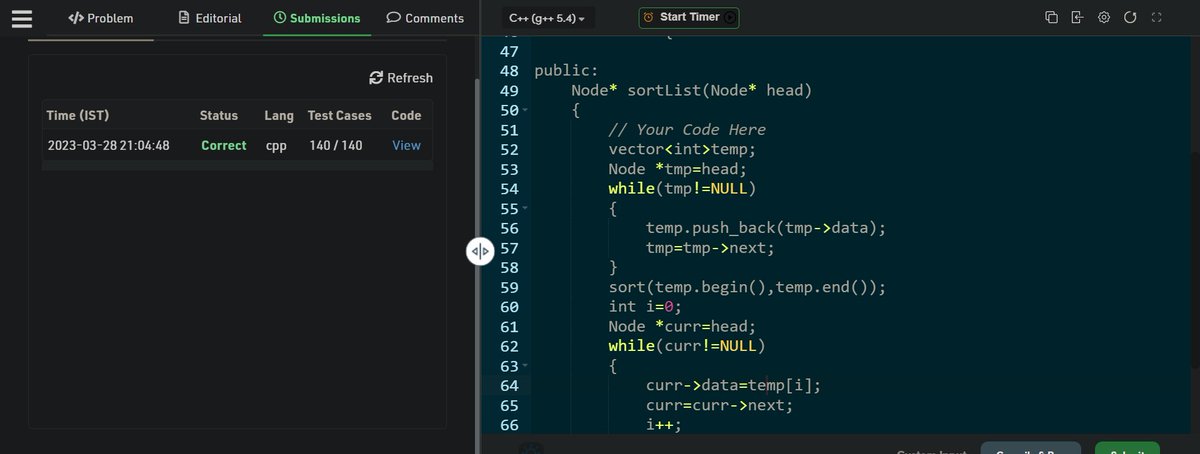Place cursor on the sortList function declaration line
The height and width of the screenshot is (454, 1200).
tap(691, 91)
